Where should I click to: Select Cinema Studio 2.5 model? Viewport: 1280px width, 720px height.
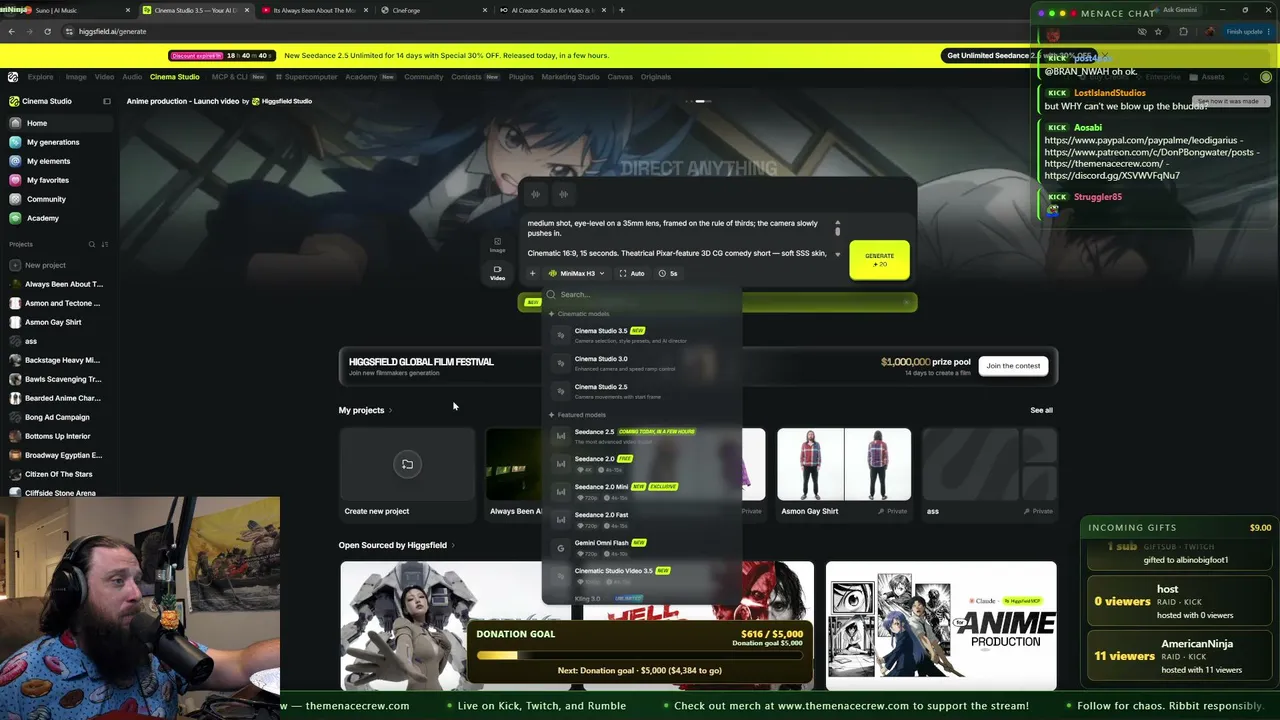[x=642, y=391]
